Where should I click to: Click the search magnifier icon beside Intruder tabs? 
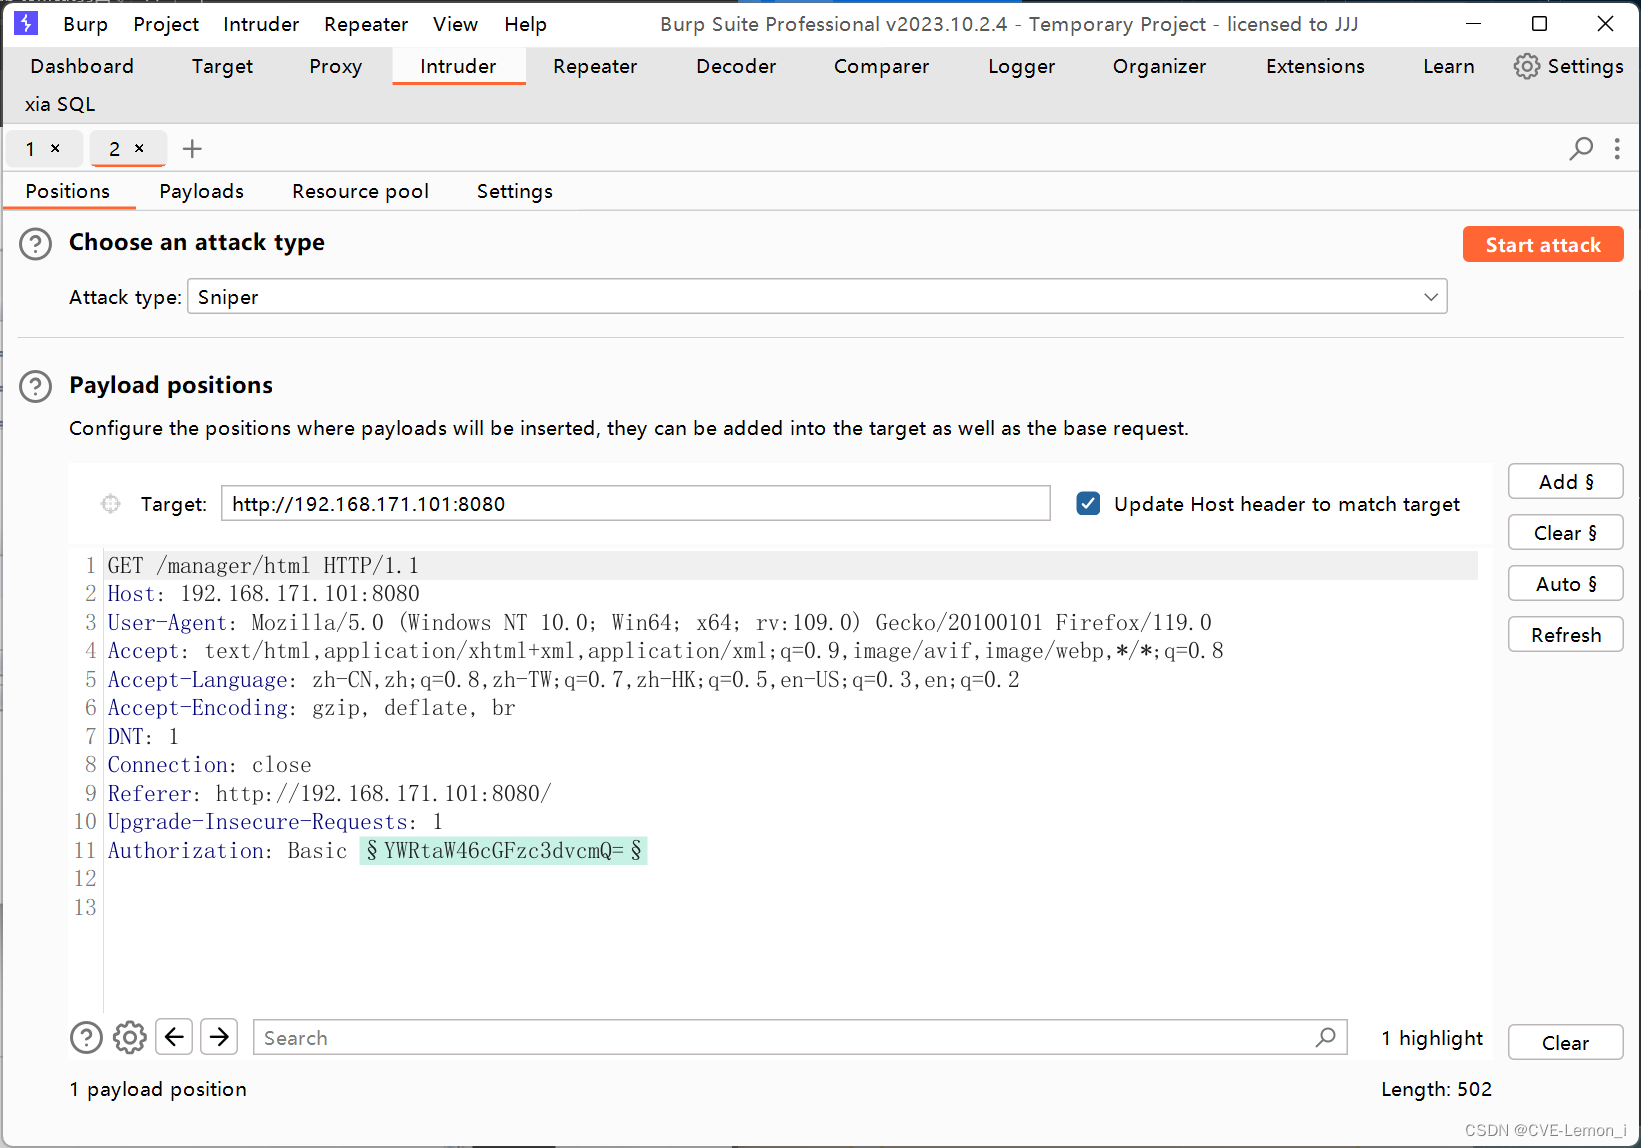pos(1581,149)
